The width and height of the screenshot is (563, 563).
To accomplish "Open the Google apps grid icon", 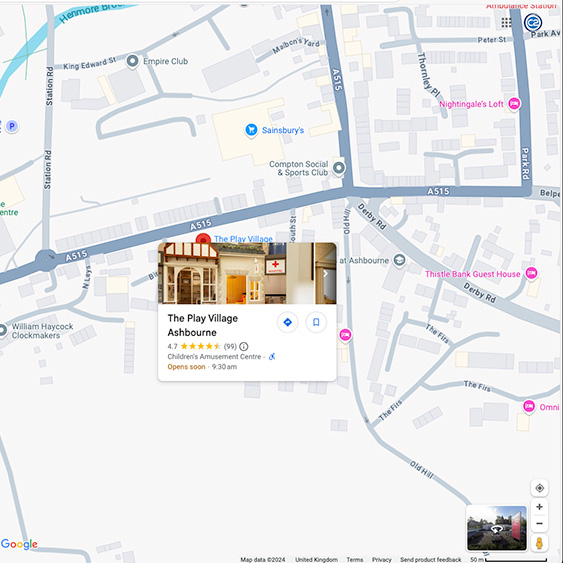I will click(506, 23).
